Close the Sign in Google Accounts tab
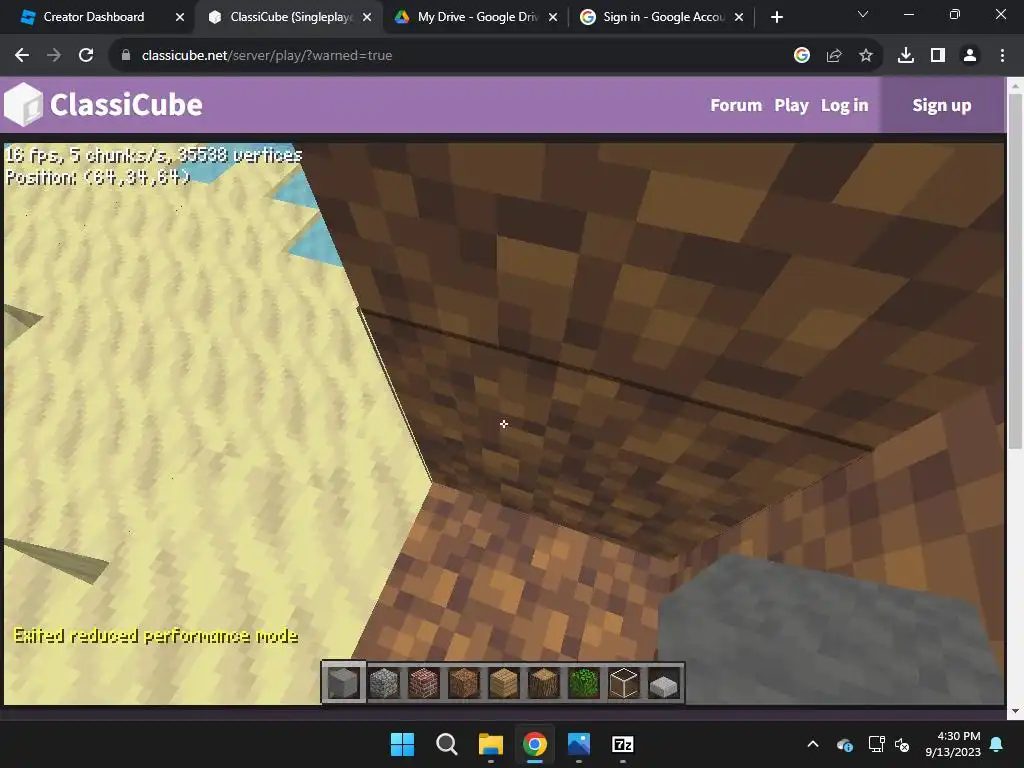The image size is (1024, 768). tap(739, 17)
